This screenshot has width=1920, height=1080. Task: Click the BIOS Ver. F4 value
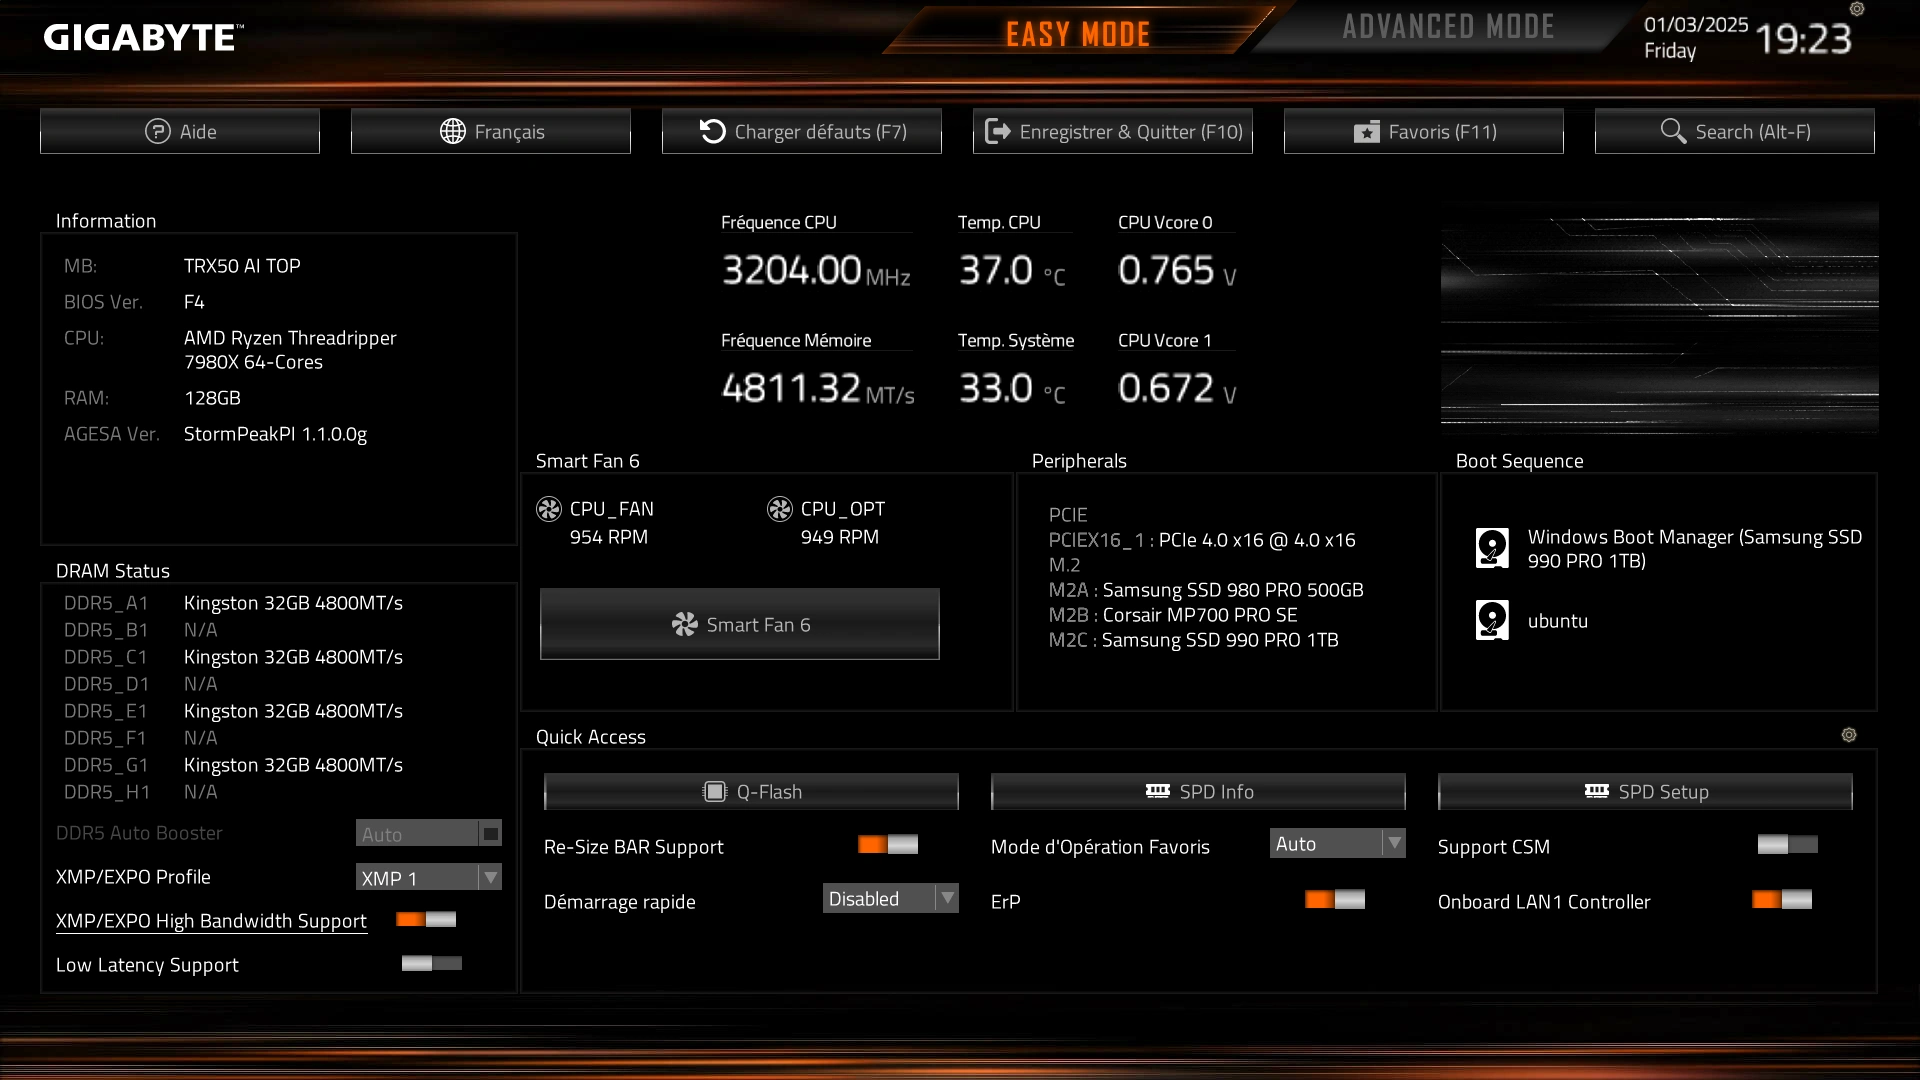point(194,302)
